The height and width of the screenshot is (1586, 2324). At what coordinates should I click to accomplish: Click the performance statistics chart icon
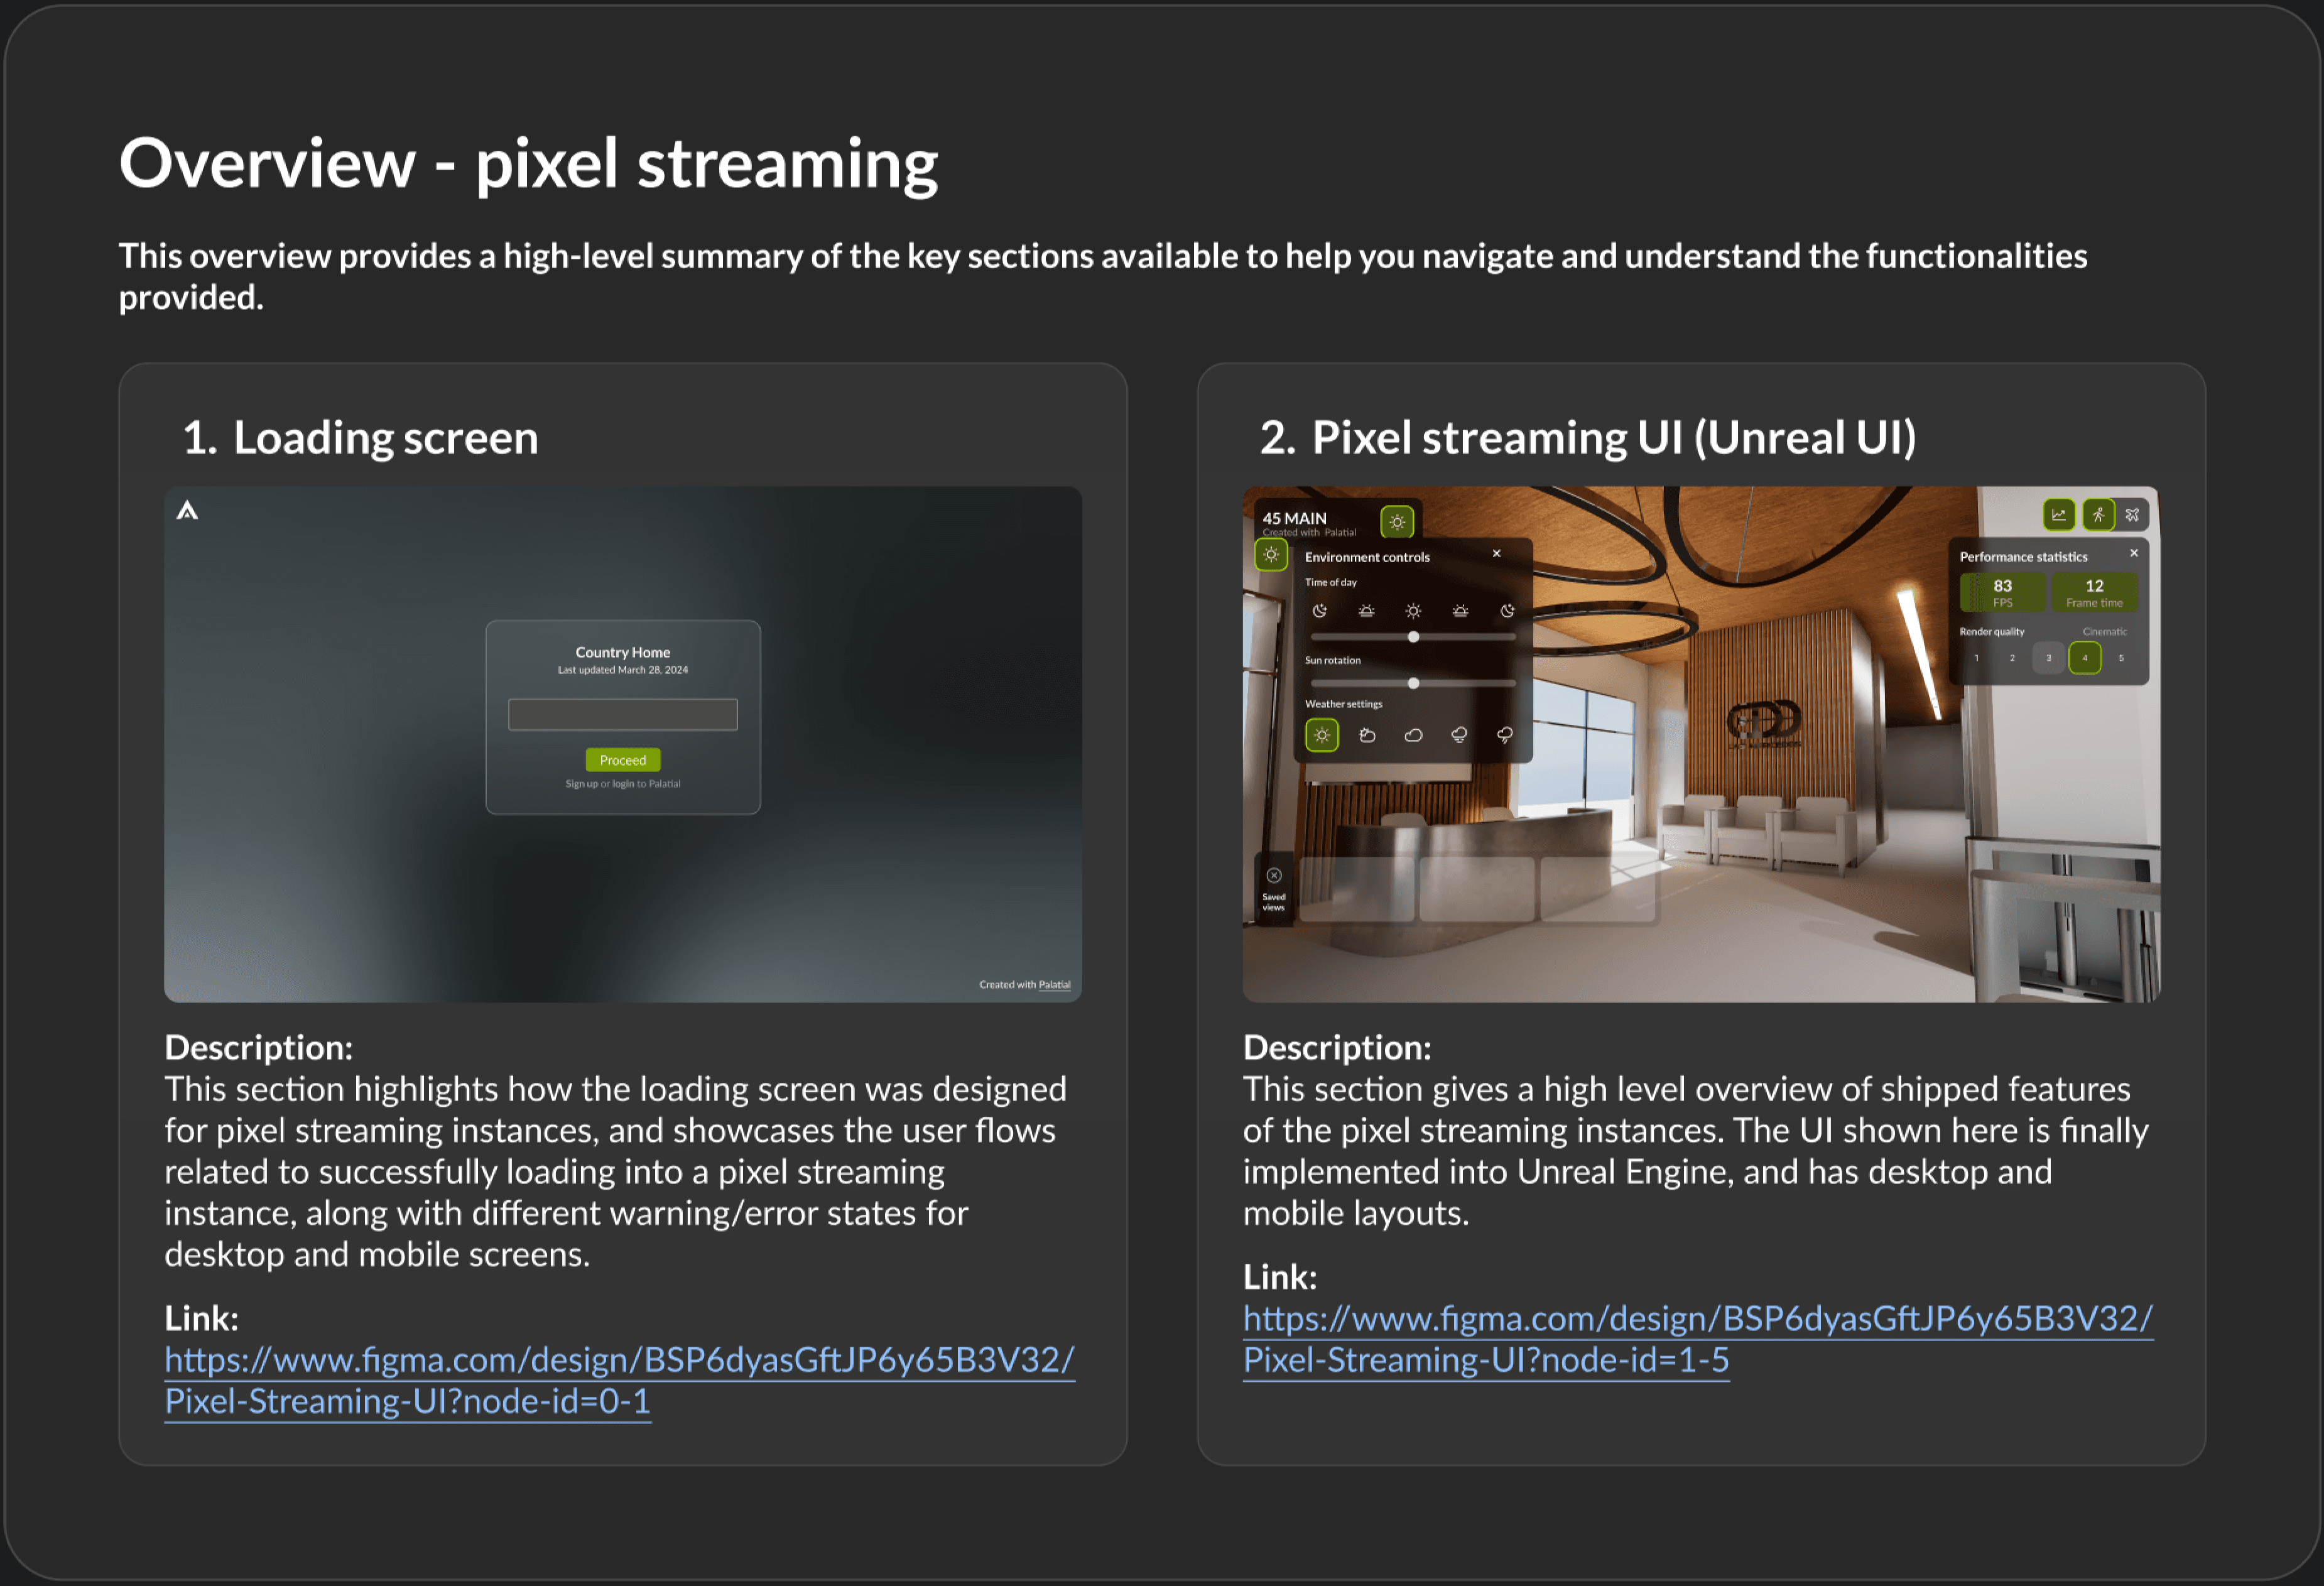(x=2058, y=515)
